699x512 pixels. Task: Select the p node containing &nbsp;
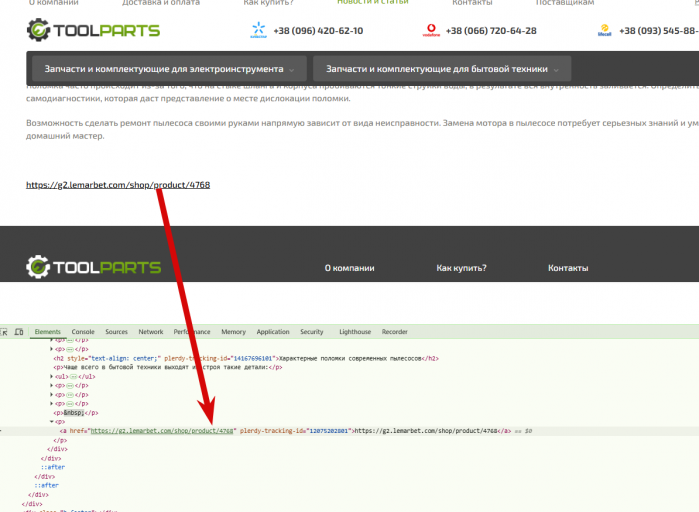[x=76, y=413]
